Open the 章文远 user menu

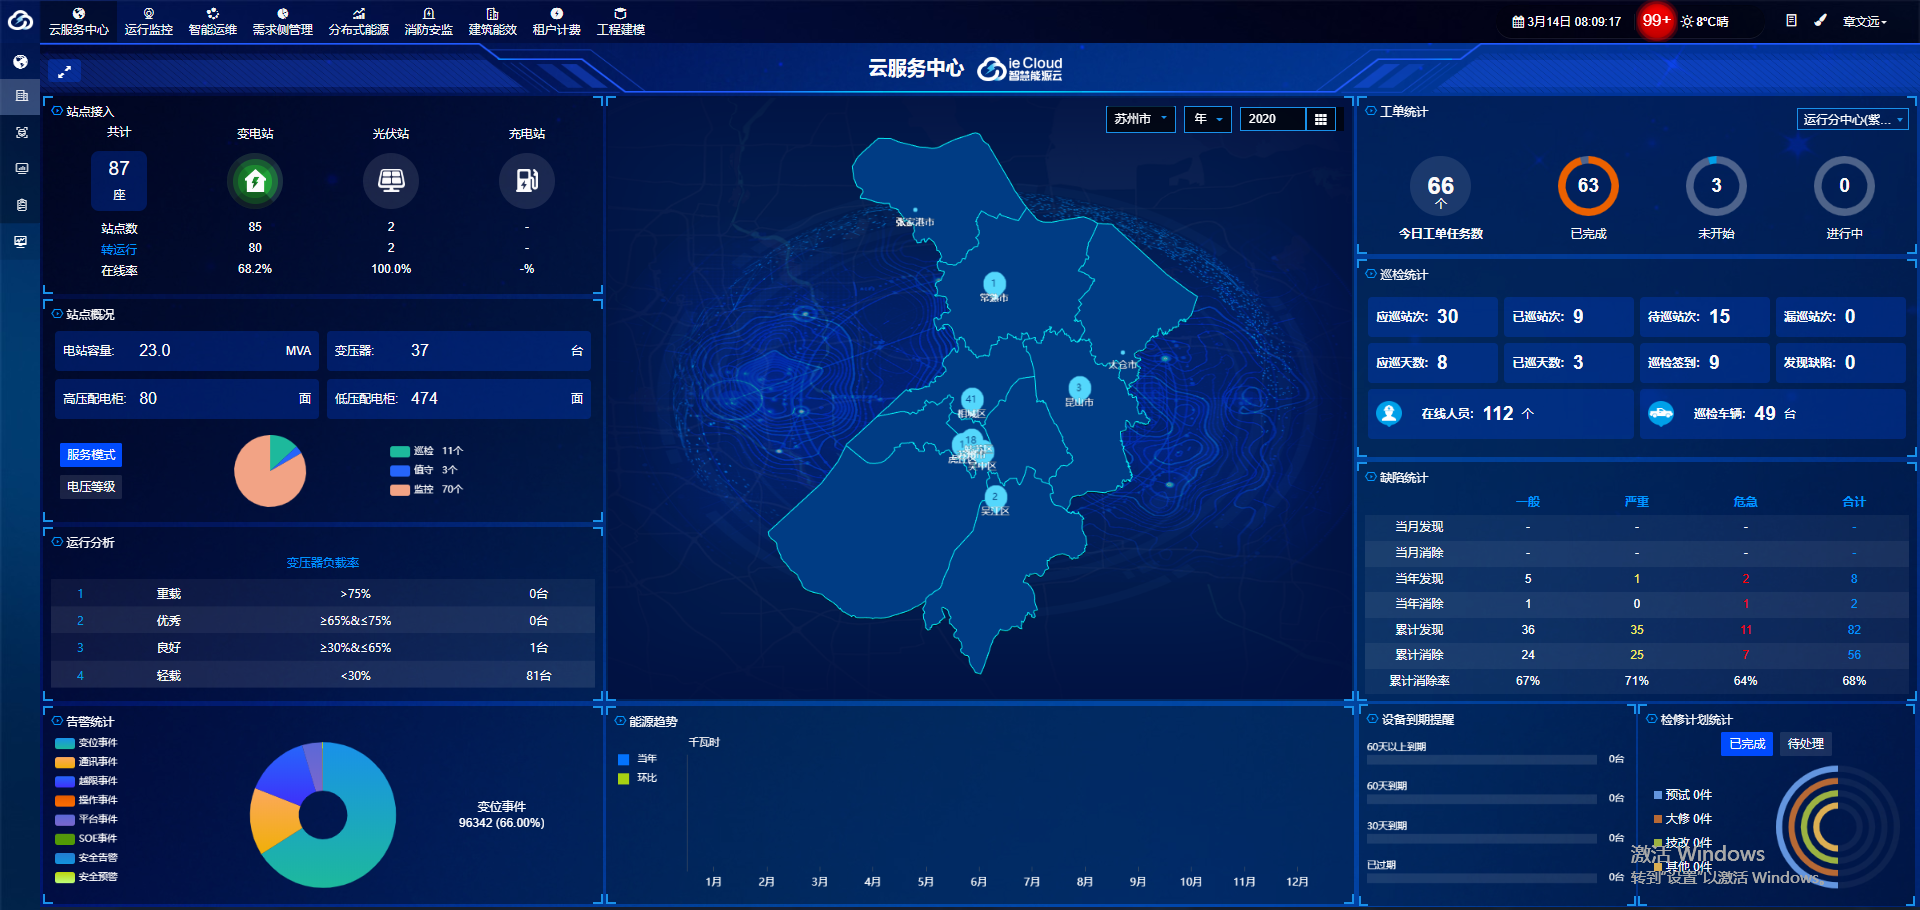coord(1865,22)
